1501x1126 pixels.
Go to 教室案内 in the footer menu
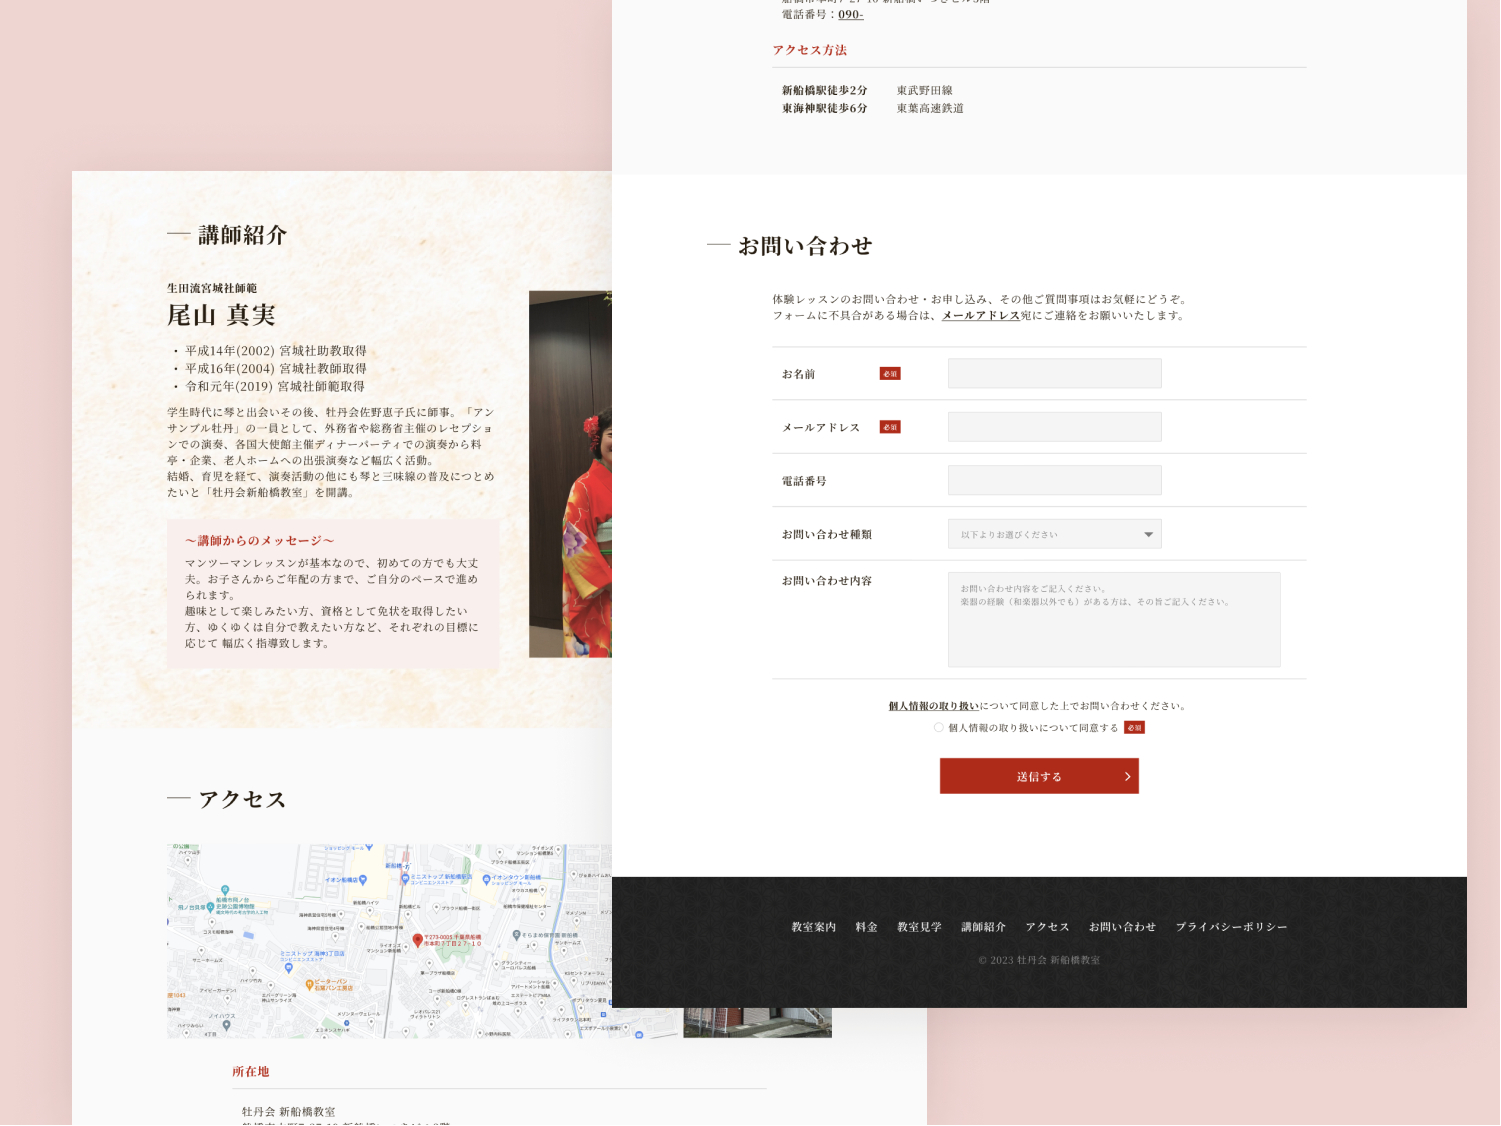point(813,927)
